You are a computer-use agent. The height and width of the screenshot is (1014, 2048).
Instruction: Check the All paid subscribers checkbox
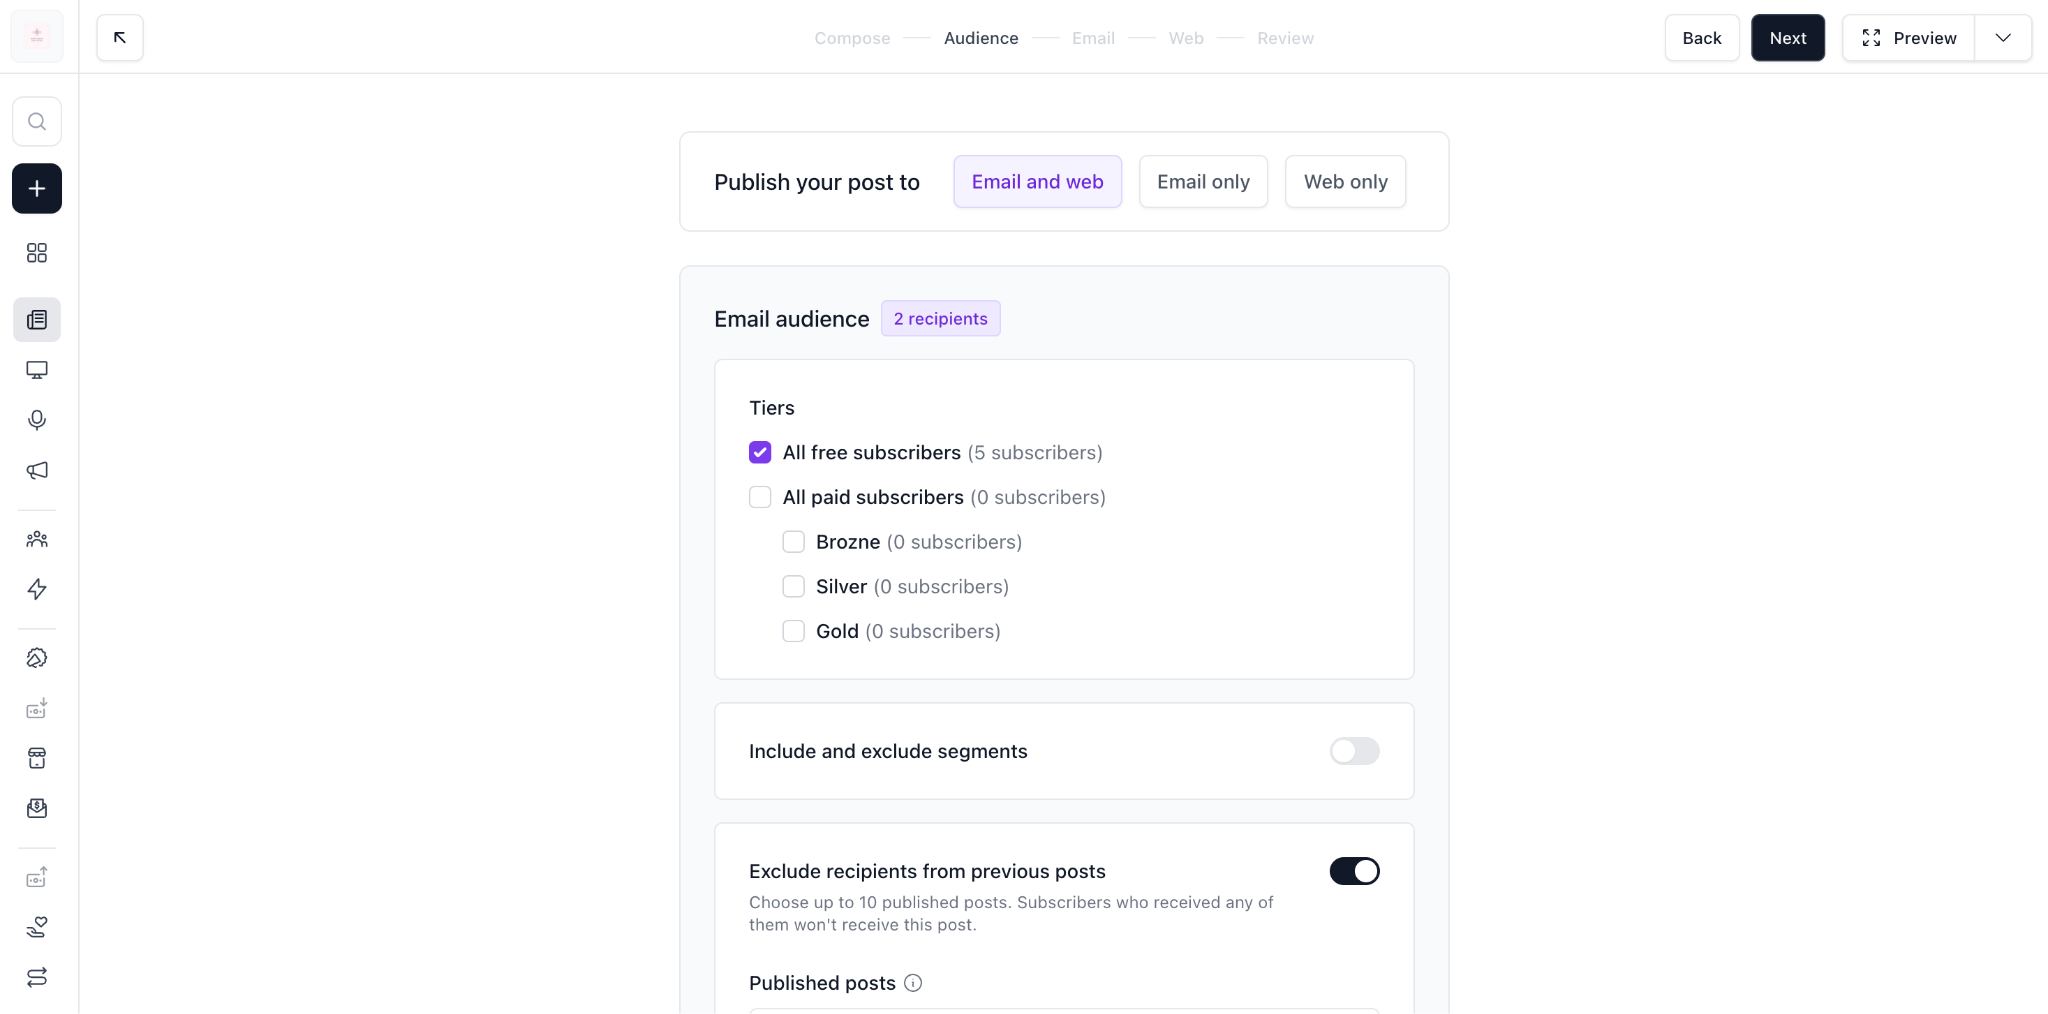click(x=760, y=497)
